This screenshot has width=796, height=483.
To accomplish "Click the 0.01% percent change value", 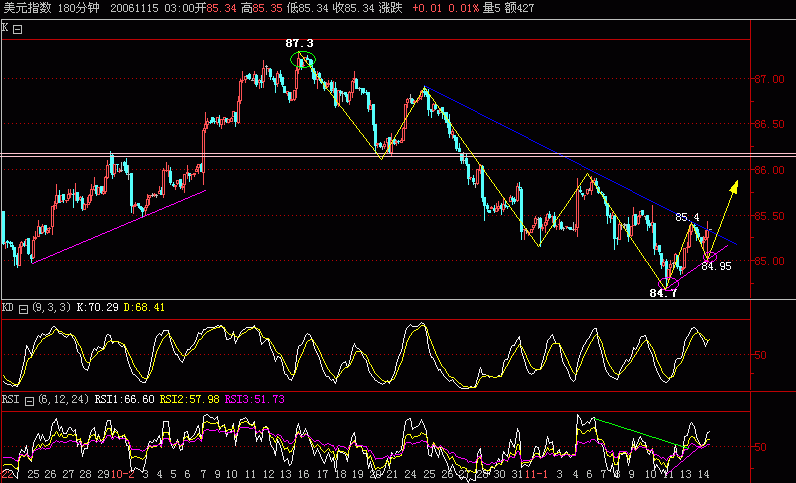I will click(463, 8).
